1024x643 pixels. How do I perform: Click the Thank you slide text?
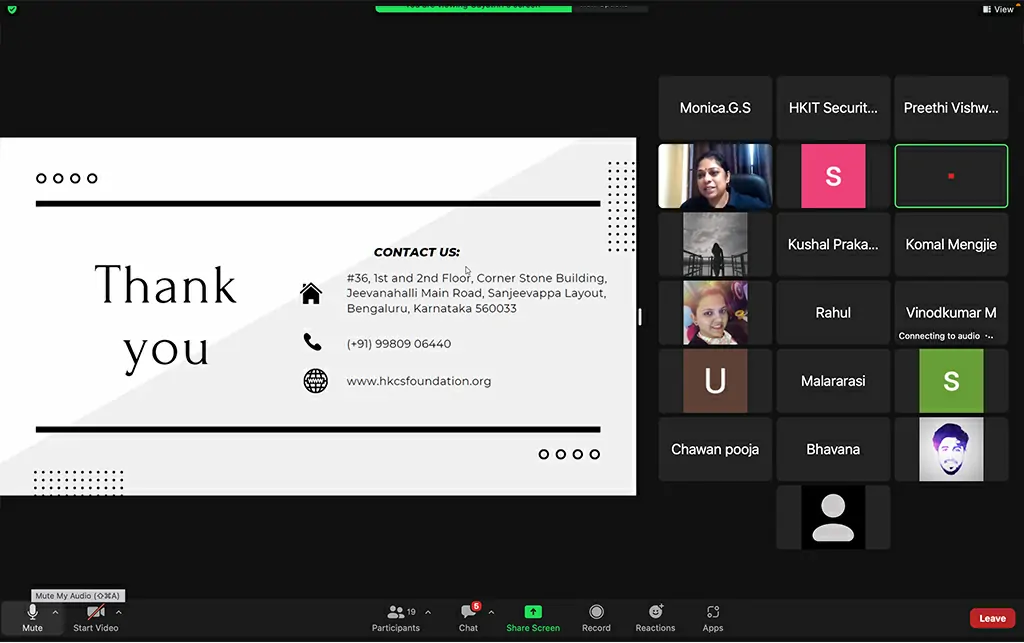click(x=165, y=318)
